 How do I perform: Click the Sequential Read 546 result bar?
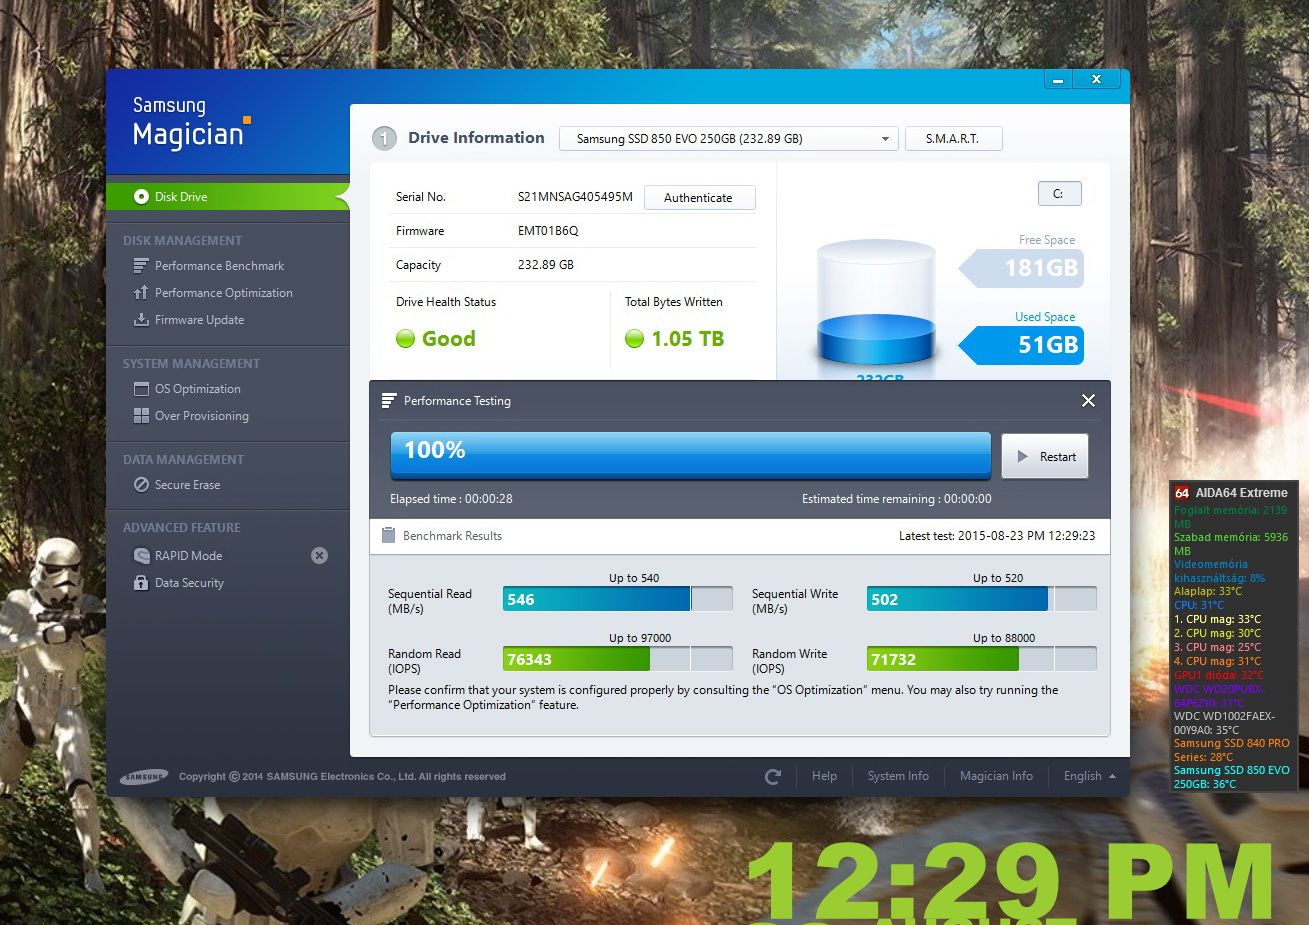pyautogui.click(x=617, y=599)
